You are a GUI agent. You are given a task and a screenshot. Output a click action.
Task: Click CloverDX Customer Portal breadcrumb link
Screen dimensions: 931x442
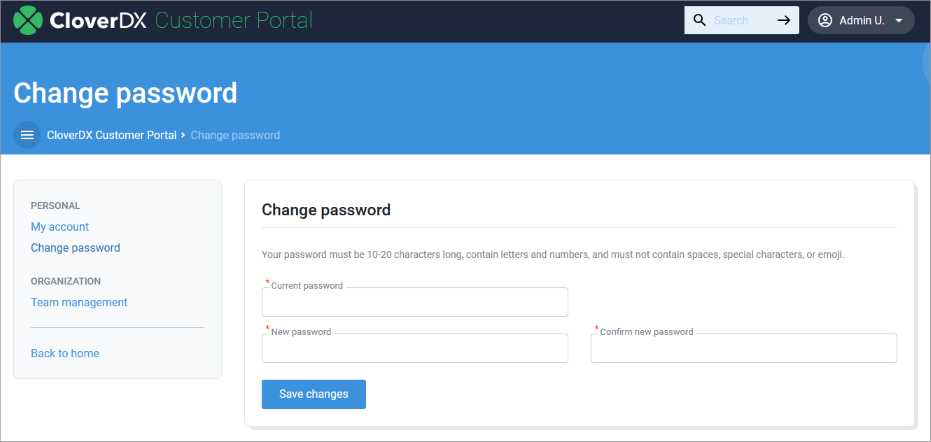point(112,135)
